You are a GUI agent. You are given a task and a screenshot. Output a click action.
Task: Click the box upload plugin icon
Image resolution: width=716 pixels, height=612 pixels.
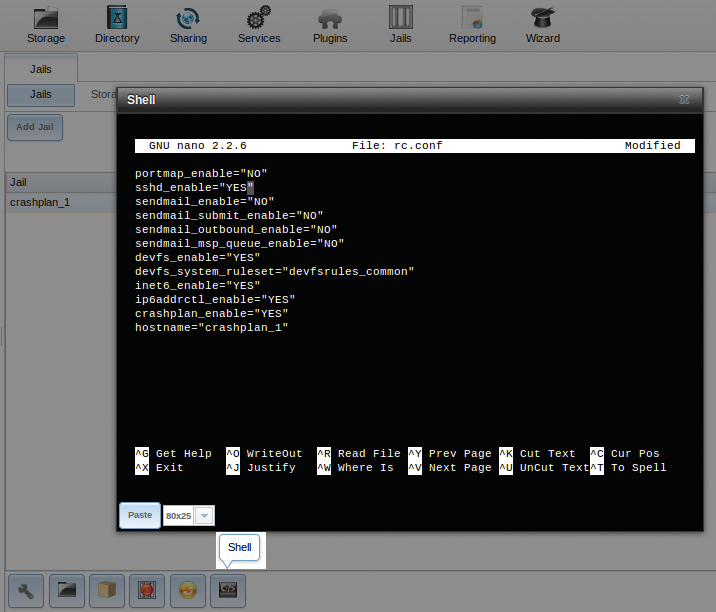coord(107,591)
